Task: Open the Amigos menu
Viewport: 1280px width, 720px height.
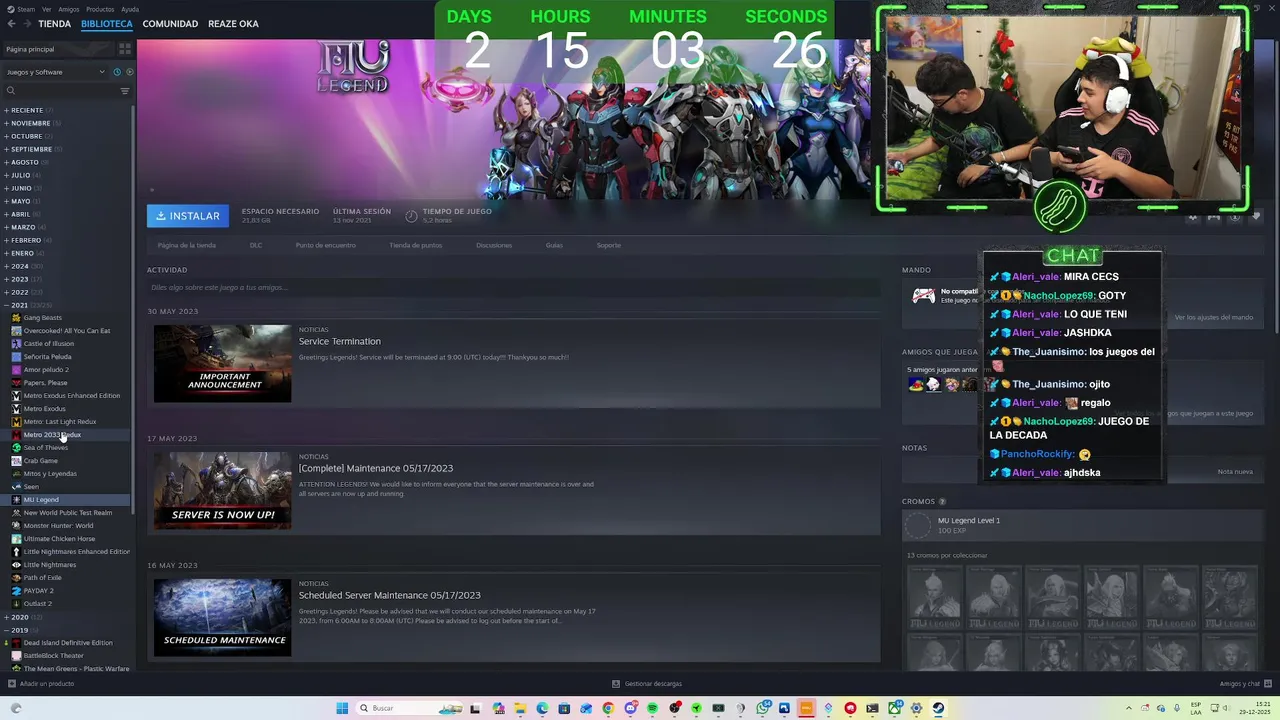Action: (68, 9)
